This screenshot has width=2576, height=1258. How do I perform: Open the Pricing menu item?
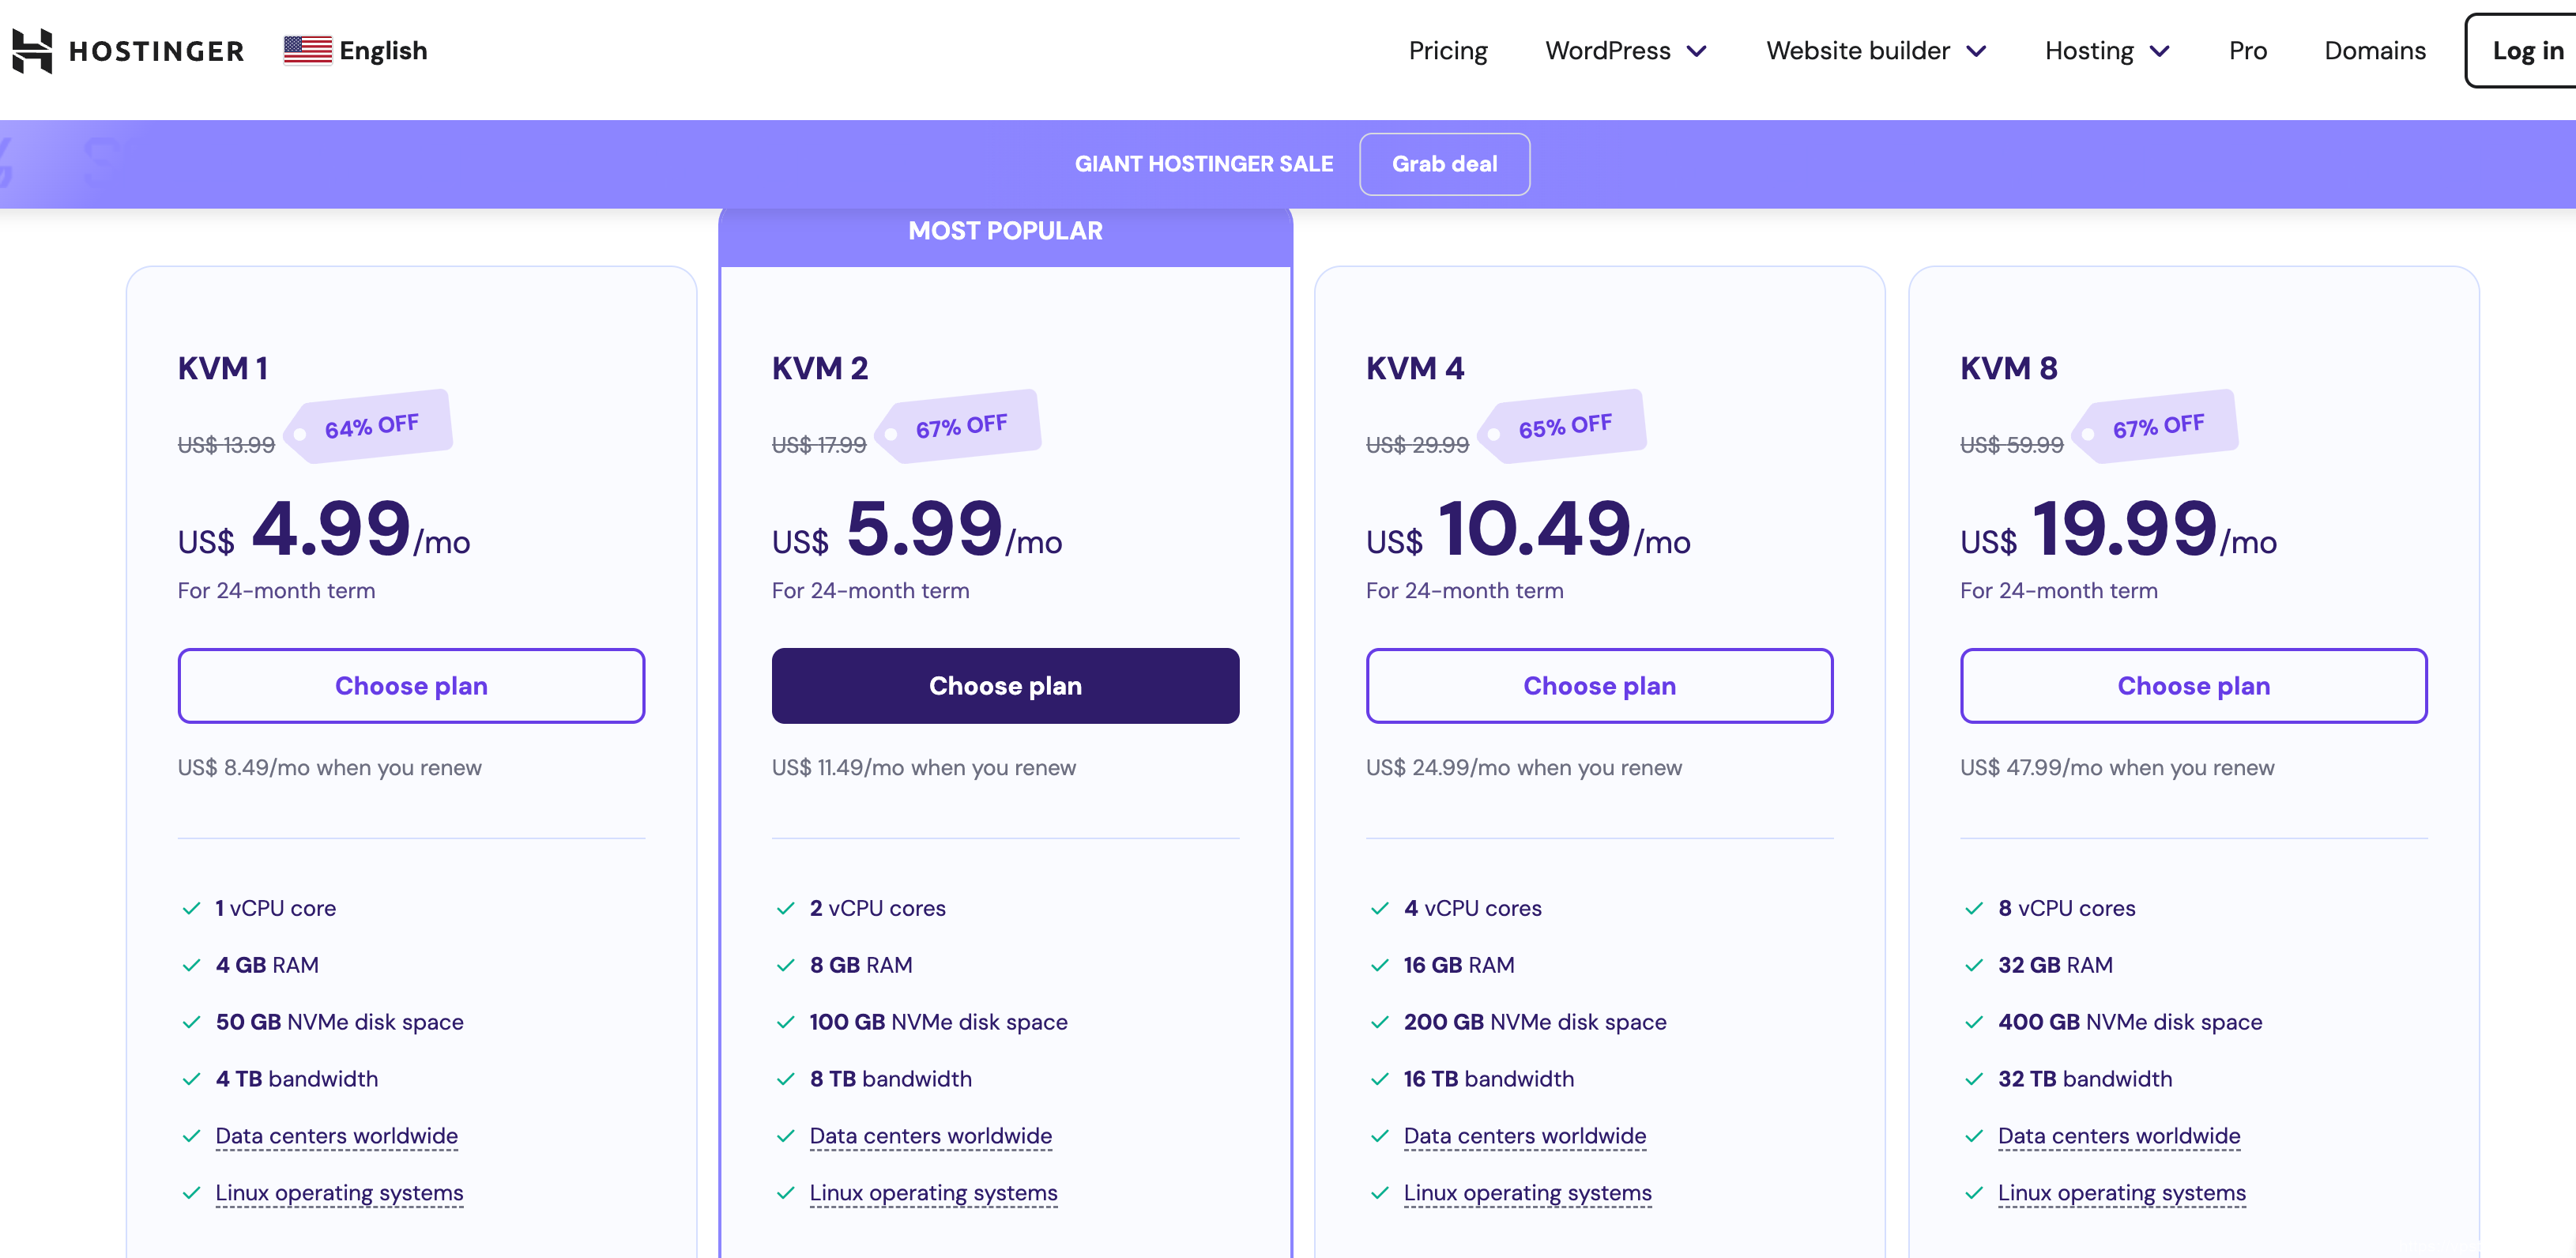[x=1447, y=50]
